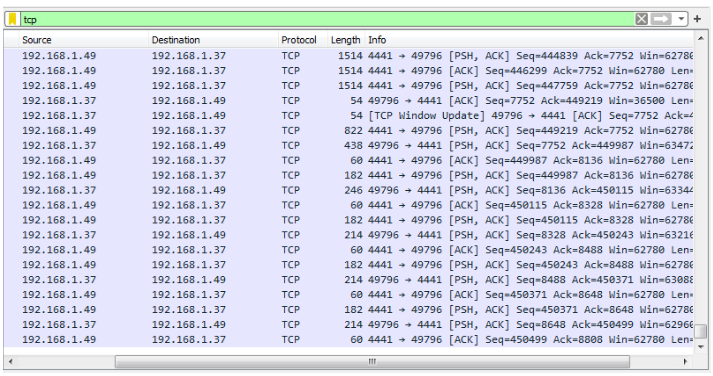Image resolution: width=713 pixels, height=376 pixels.
Task: Select the TCP Window Update packet
Action: (x=349, y=116)
